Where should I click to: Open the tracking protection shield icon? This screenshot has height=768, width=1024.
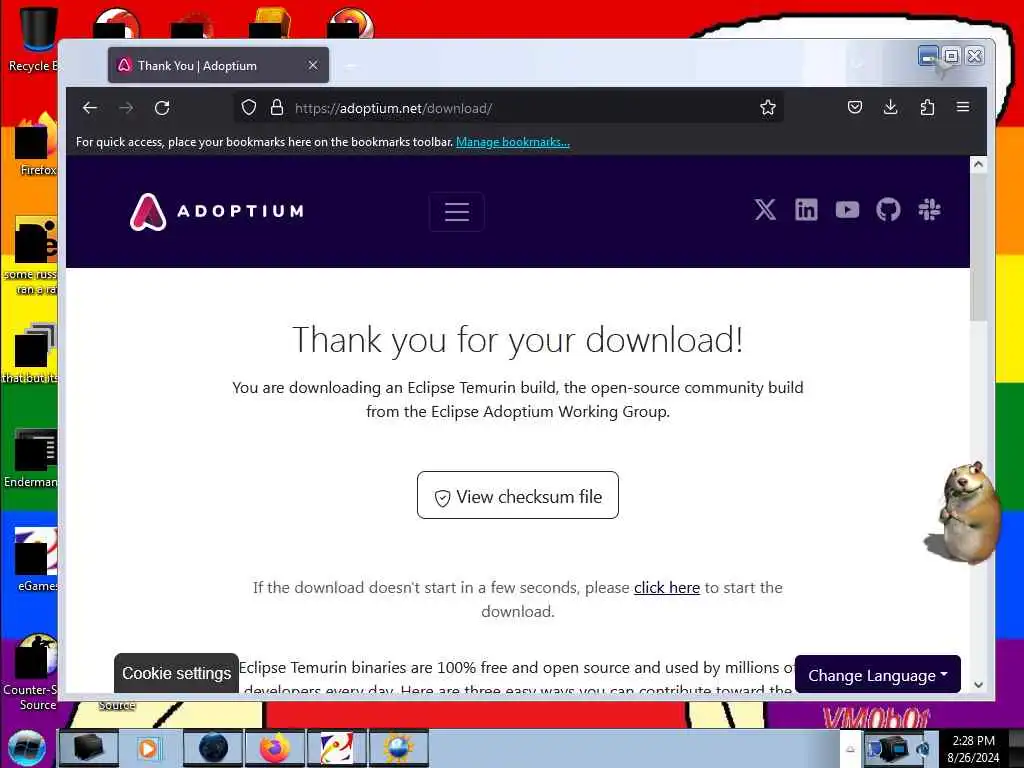249,108
